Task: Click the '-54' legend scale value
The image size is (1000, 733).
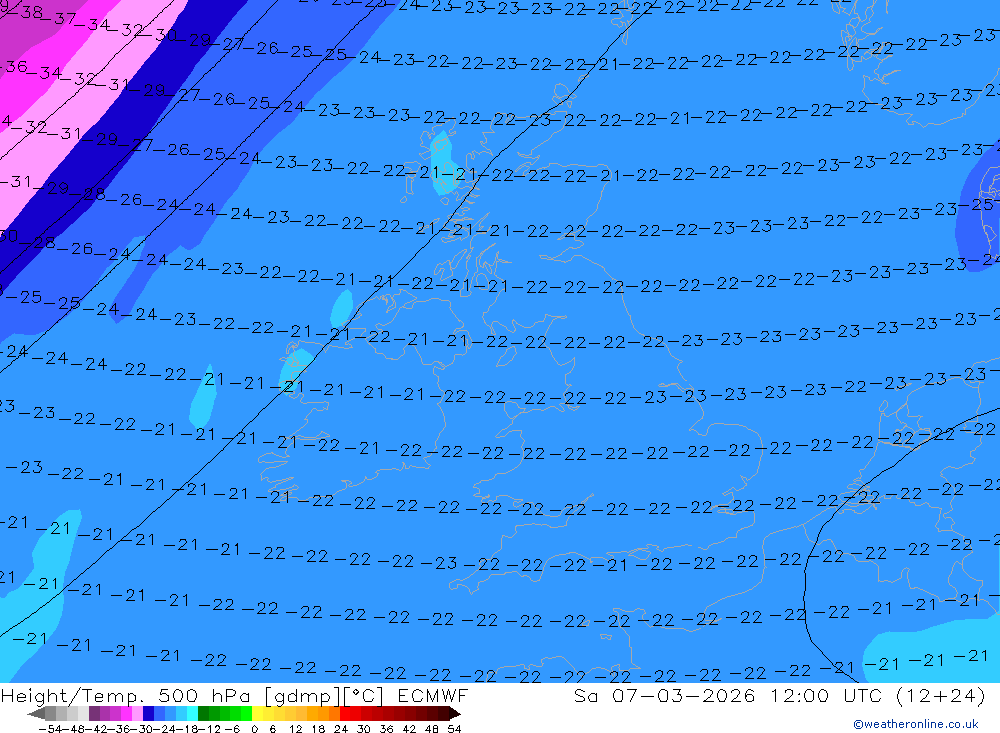Action: click(x=50, y=729)
